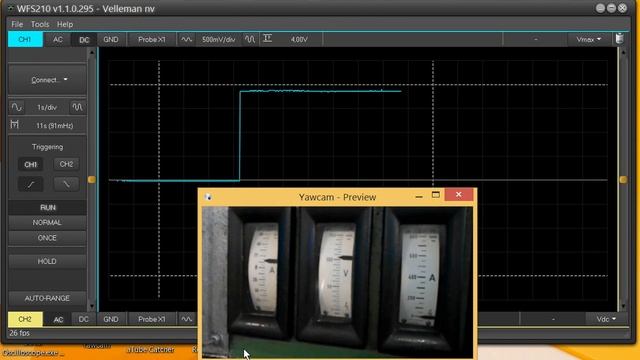The width and height of the screenshot is (640, 360).
Task: Open the Connect dropdown
Action: click(x=47, y=80)
